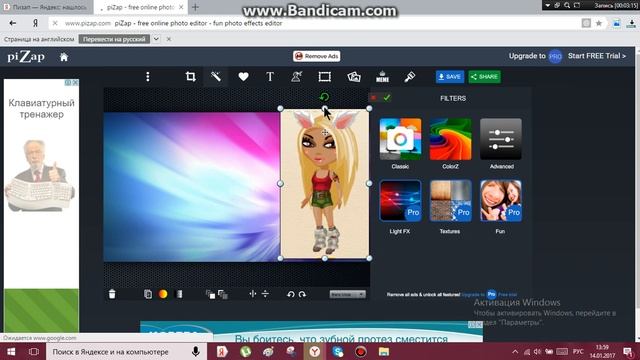Open the piZap home page icon

tap(64, 57)
